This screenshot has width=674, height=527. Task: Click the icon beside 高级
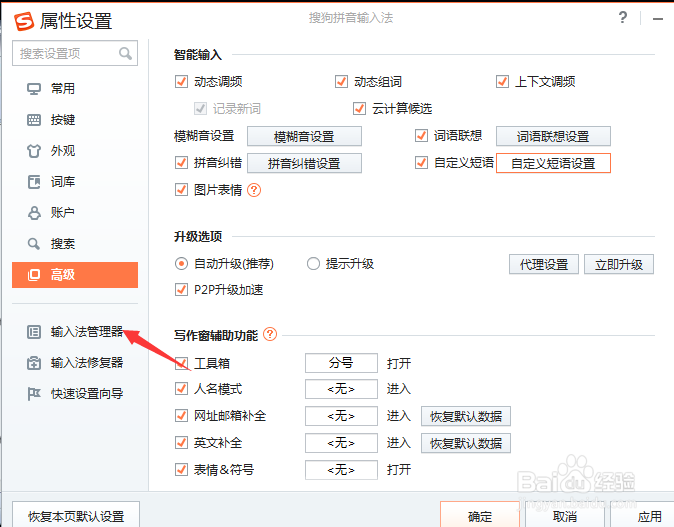34,275
